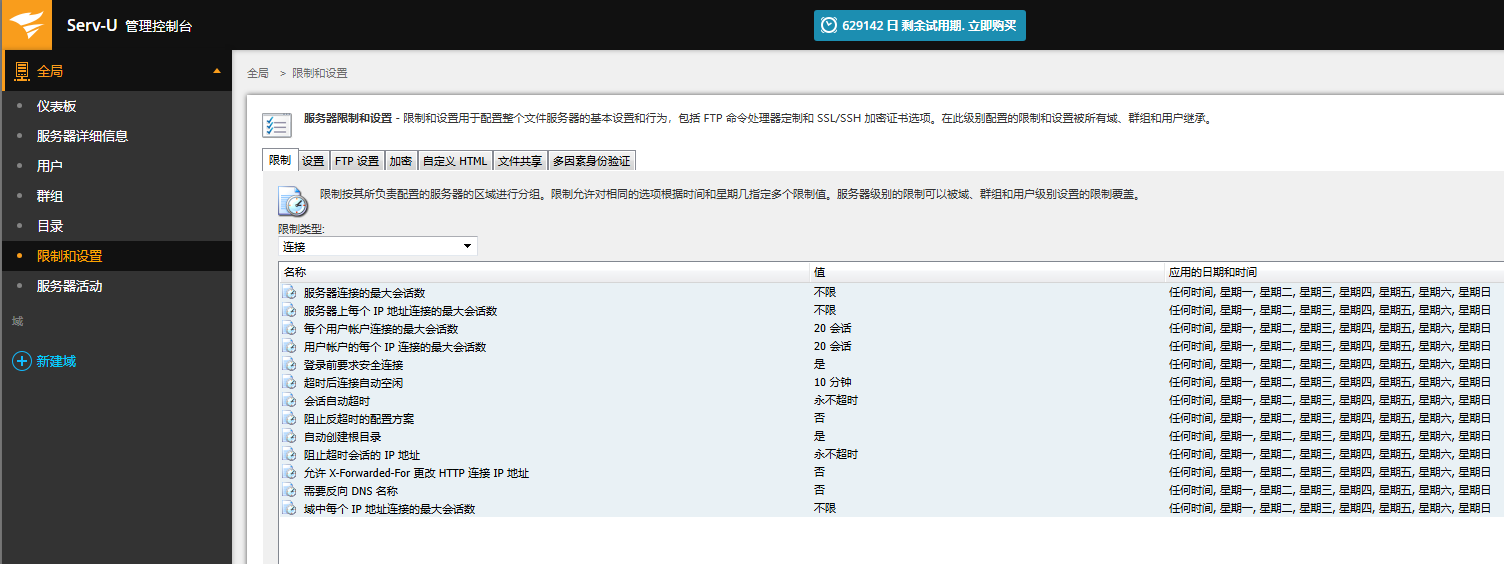
Task: Select the 登录前要求安全连接 row name
Action: tap(353, 365)
